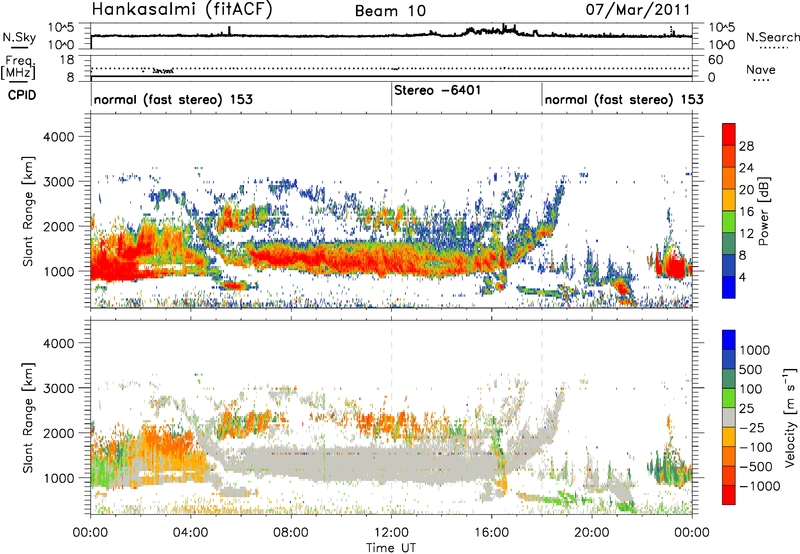Click the "08:00" time tick label

pos(291,533)
